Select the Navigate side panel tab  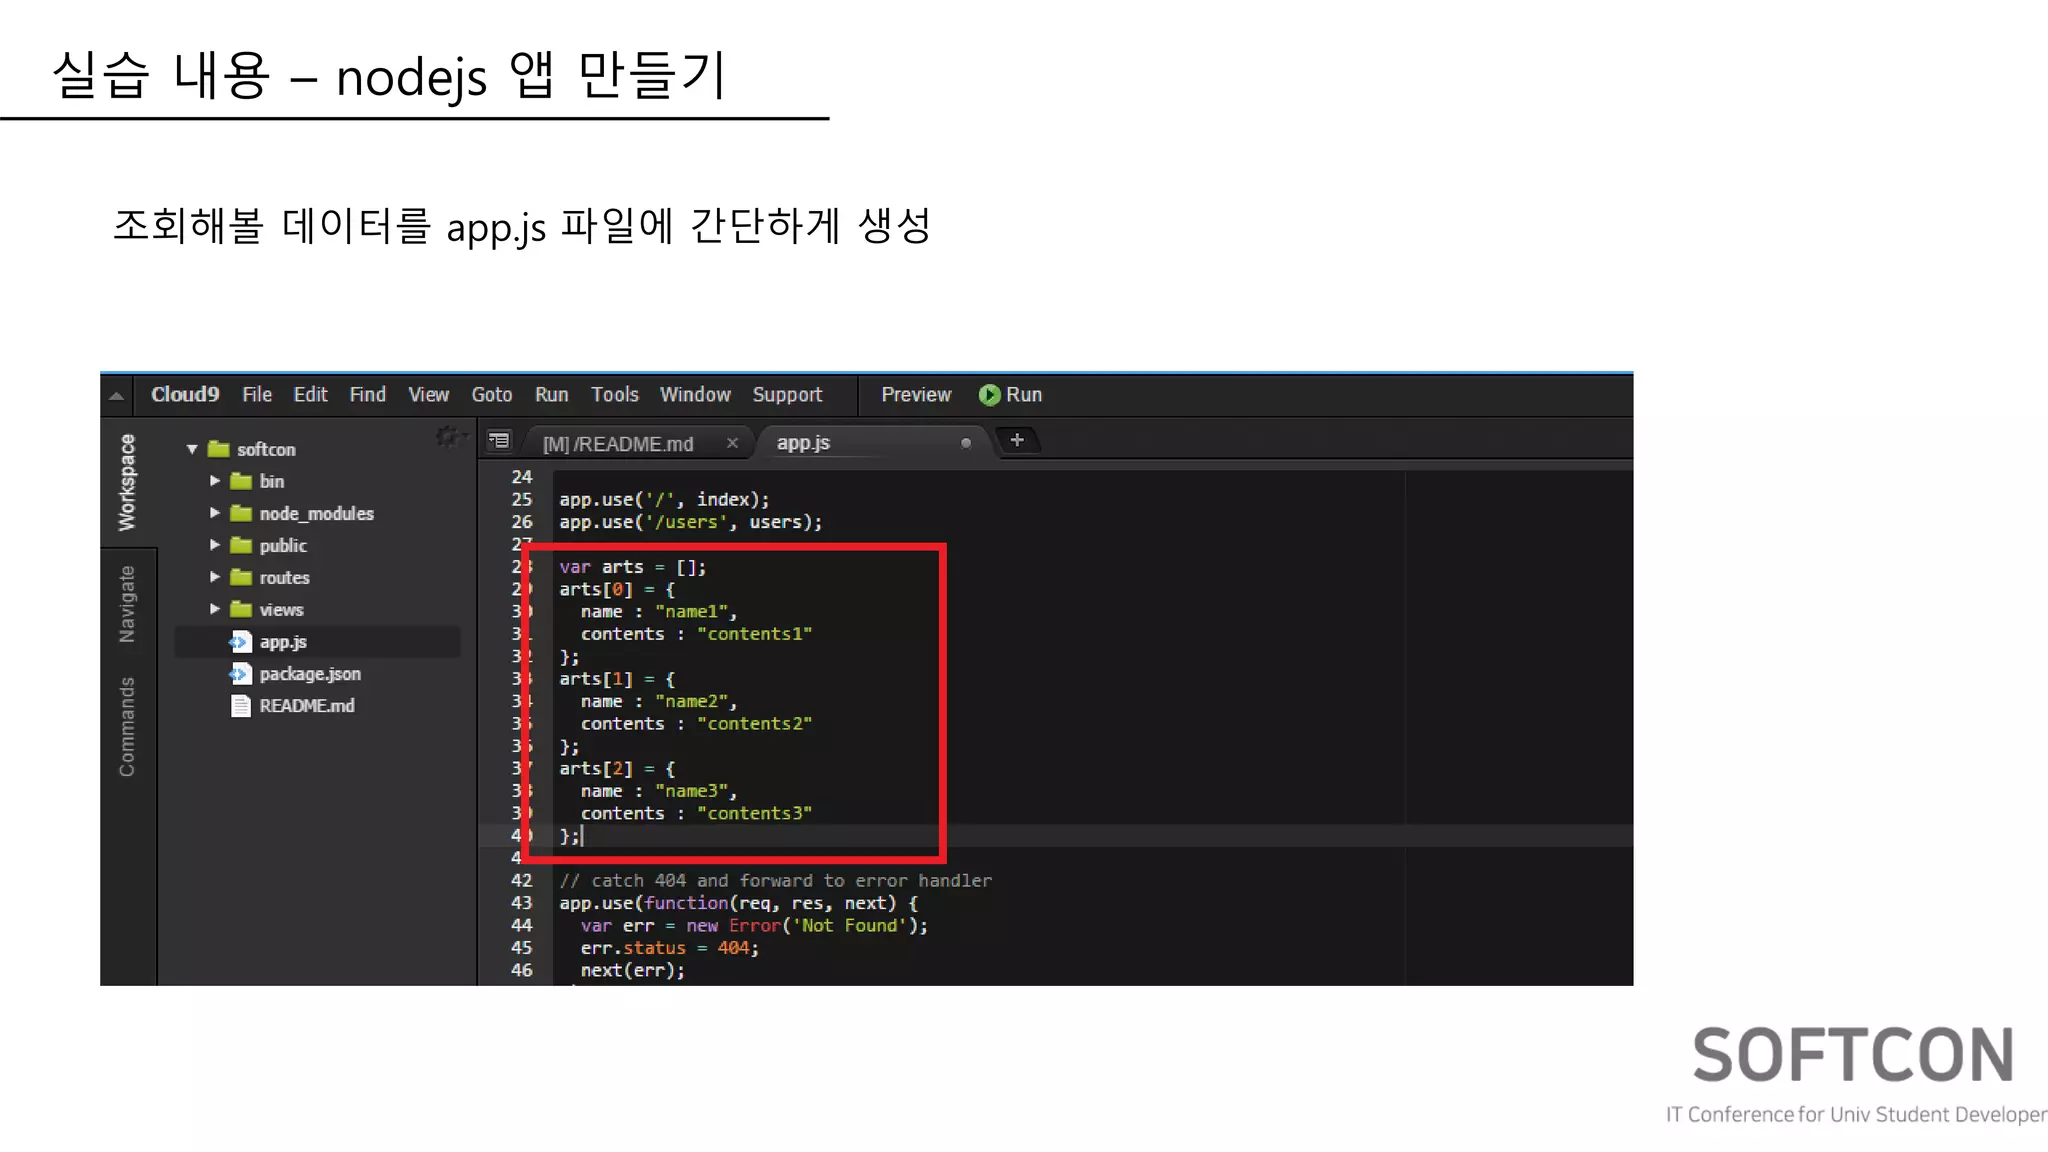pos(127,604)
